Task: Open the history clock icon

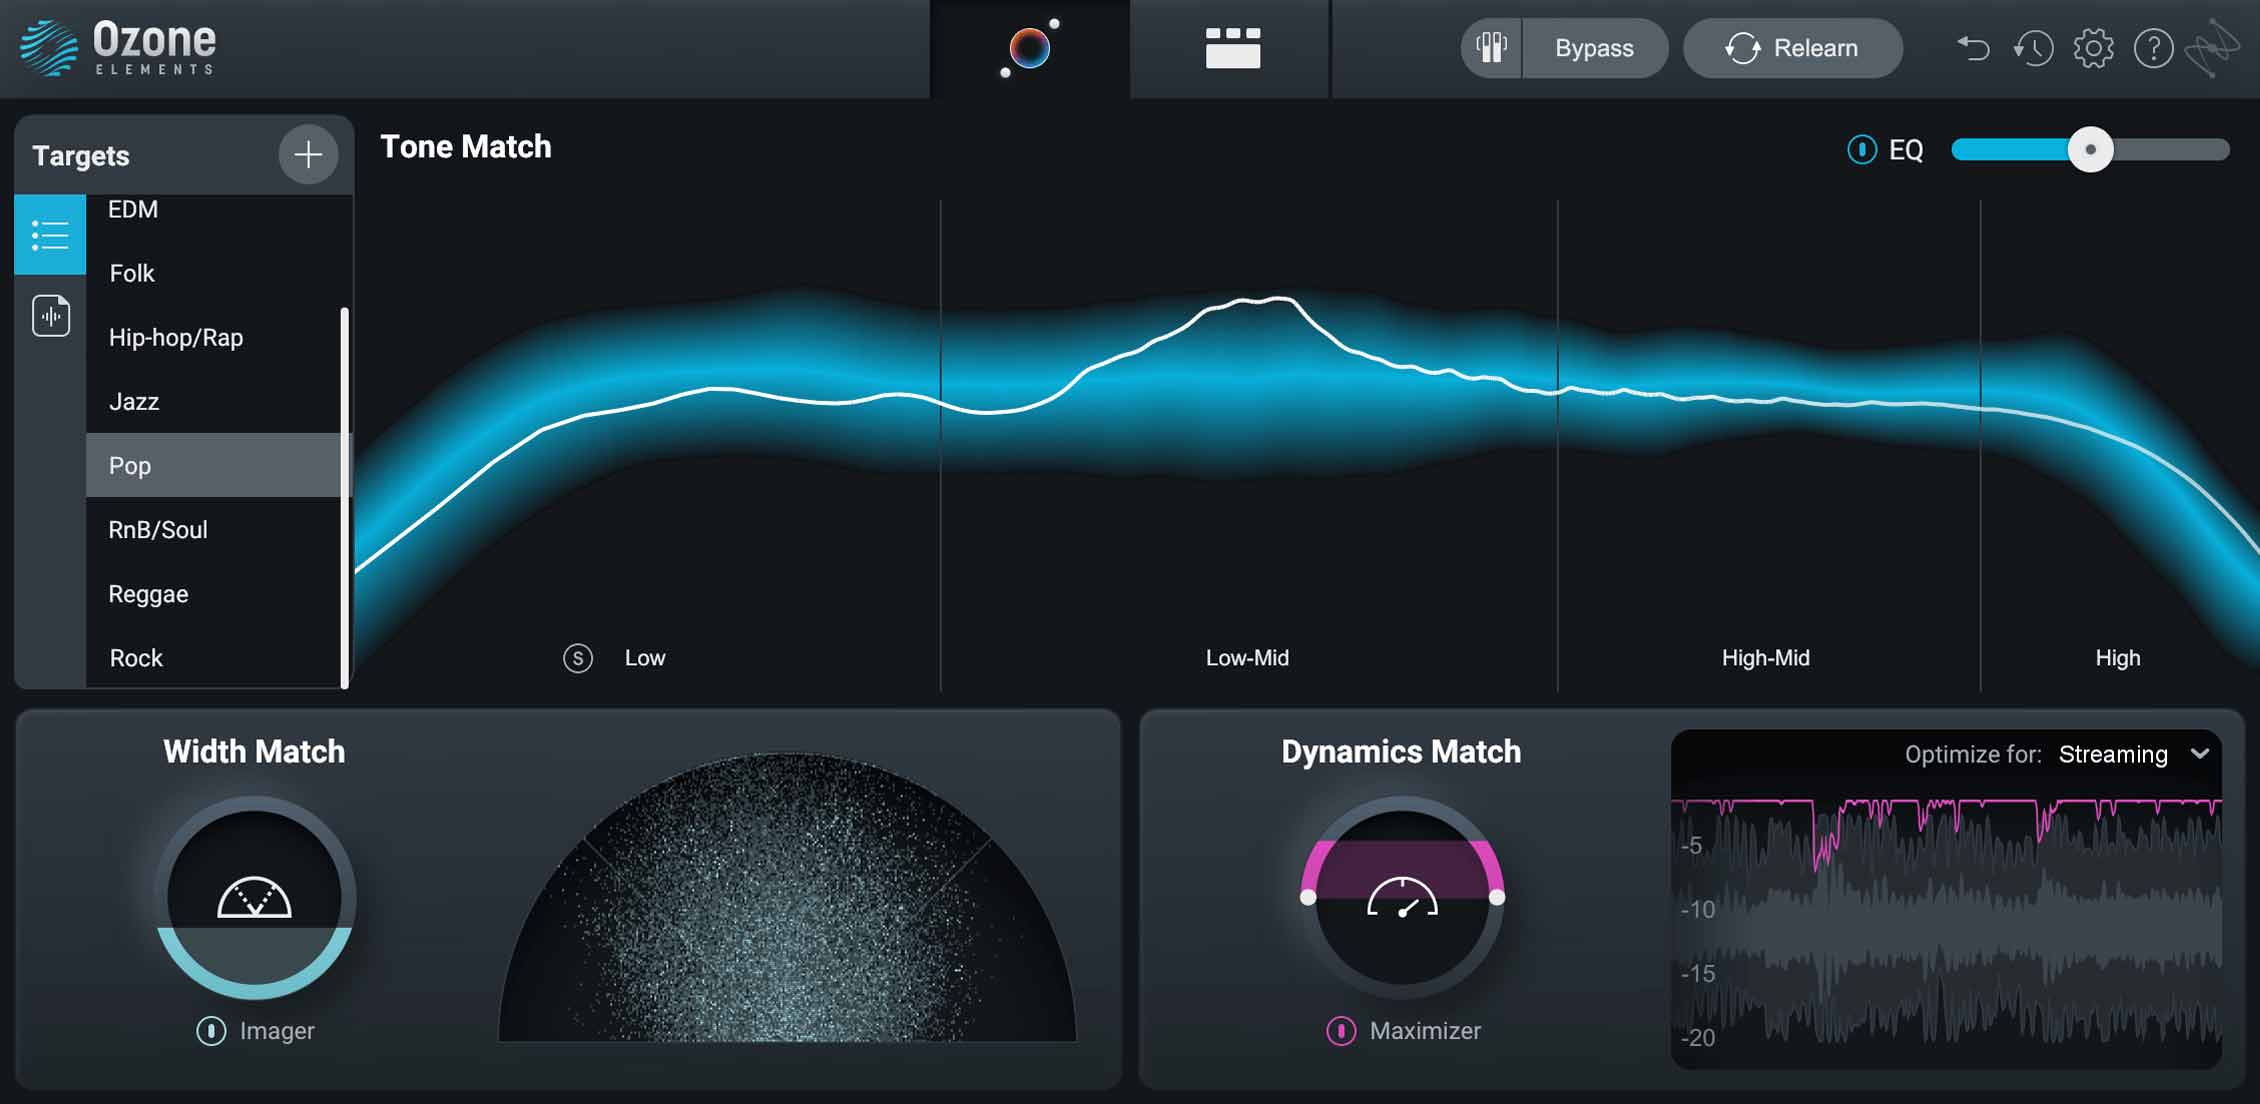Action: point(2033,48)
